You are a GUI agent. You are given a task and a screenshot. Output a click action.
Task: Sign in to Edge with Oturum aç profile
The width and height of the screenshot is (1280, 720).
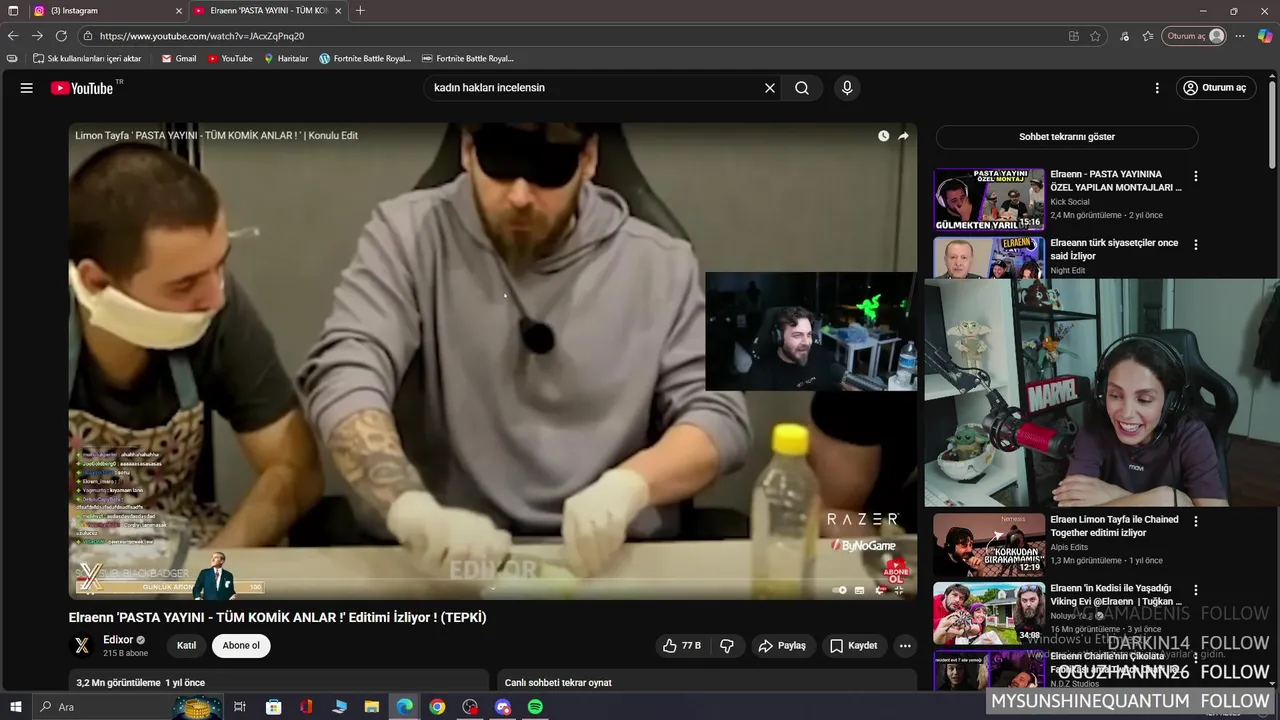(x=1195, y=36)
